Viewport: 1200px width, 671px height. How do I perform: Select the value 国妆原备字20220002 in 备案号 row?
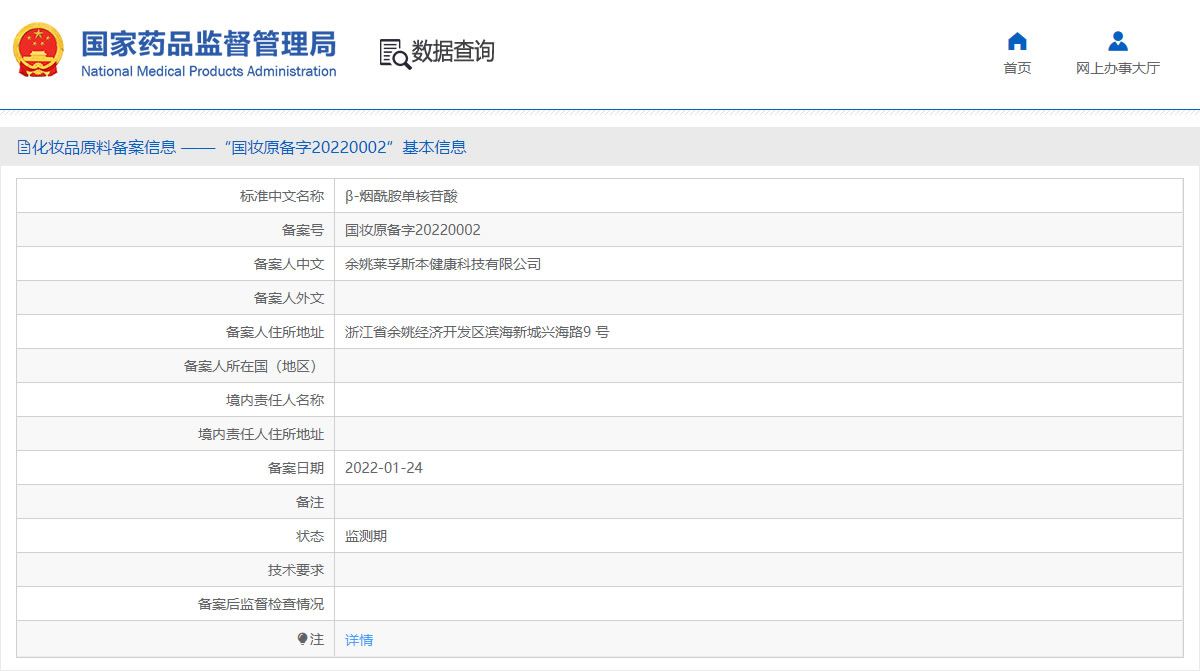(x=413, y=230)
